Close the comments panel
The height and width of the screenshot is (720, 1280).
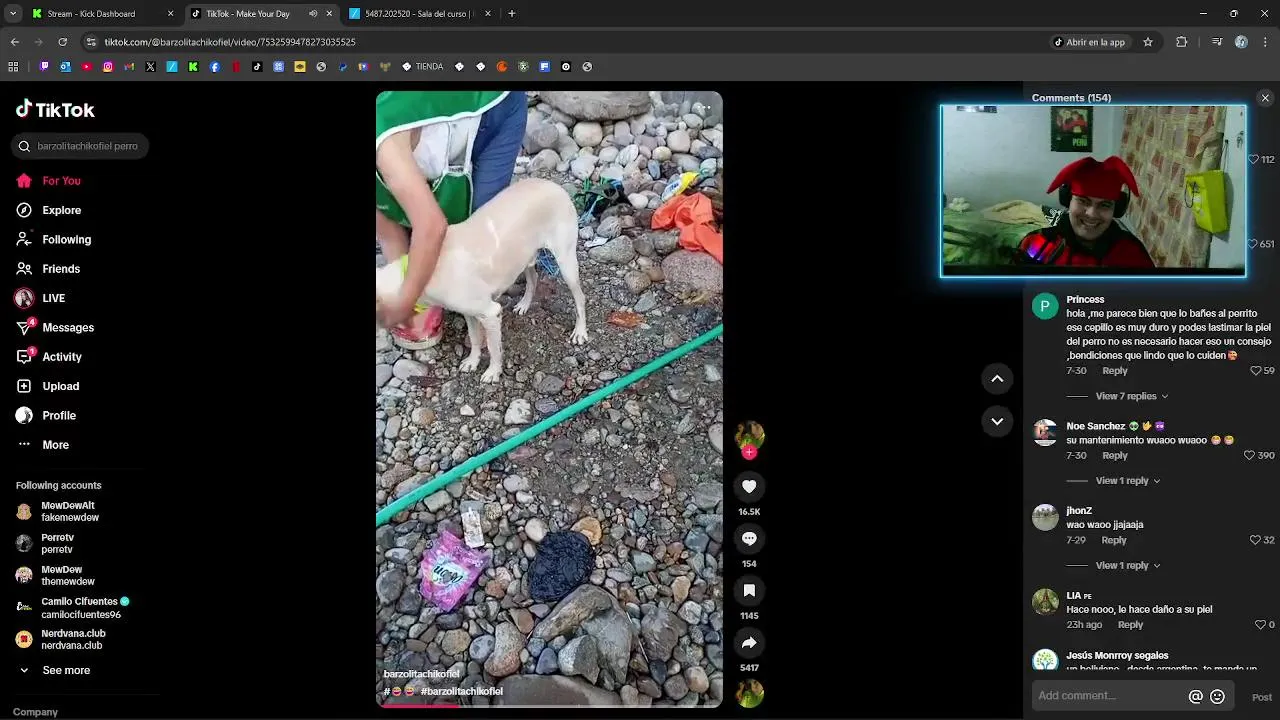1265,98
